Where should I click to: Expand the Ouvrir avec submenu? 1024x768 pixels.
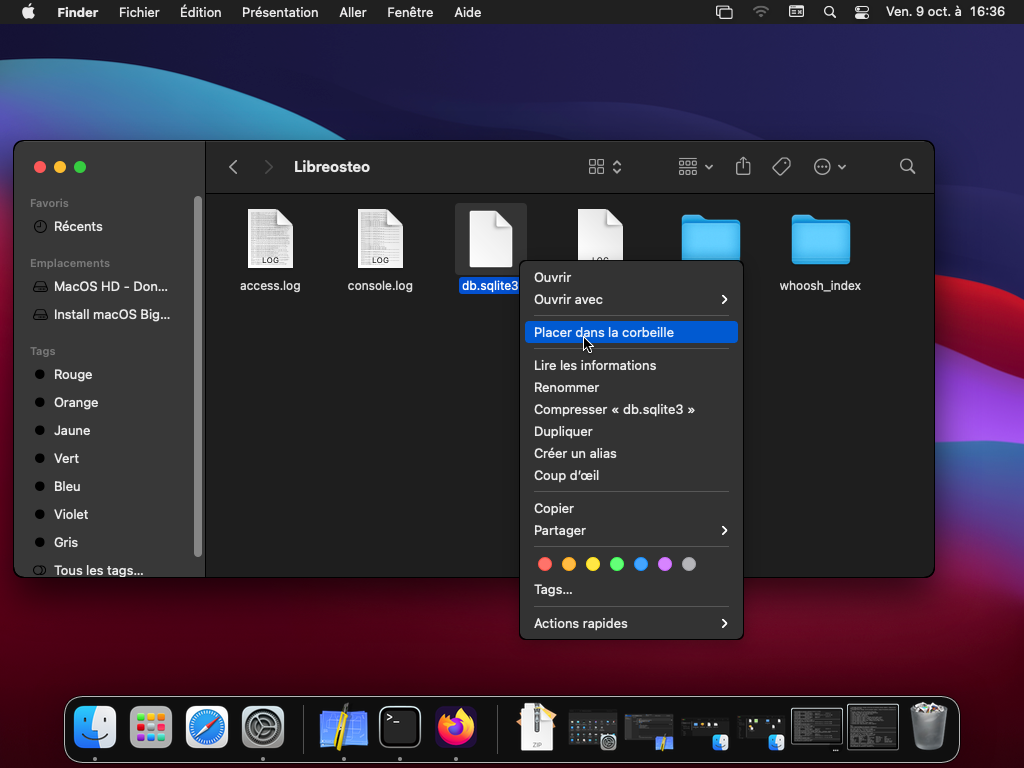point(632,300)
